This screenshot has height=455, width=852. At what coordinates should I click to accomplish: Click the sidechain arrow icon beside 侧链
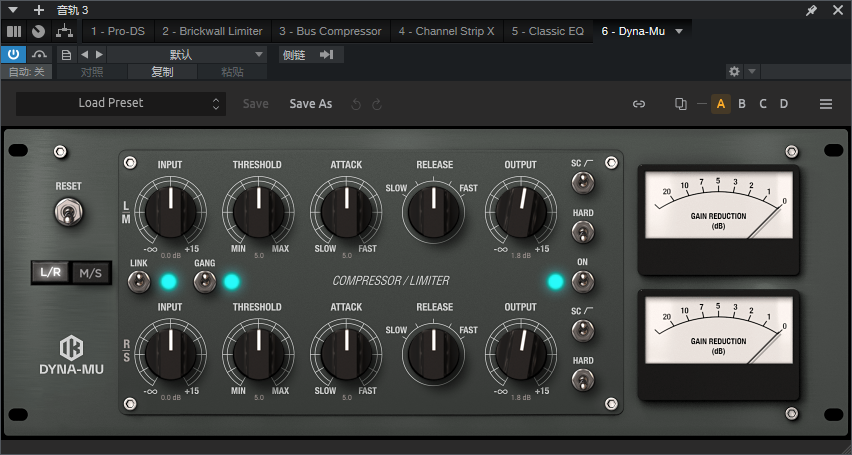point(327,54)
